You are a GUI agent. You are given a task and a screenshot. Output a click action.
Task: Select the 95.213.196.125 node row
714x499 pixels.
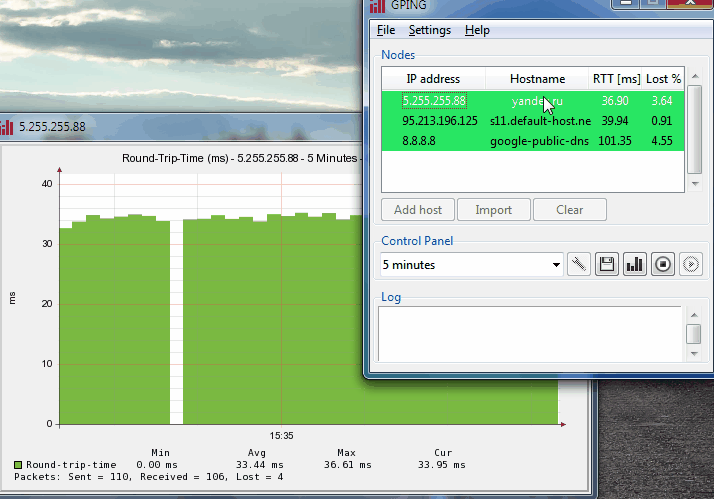click(533, 121)
